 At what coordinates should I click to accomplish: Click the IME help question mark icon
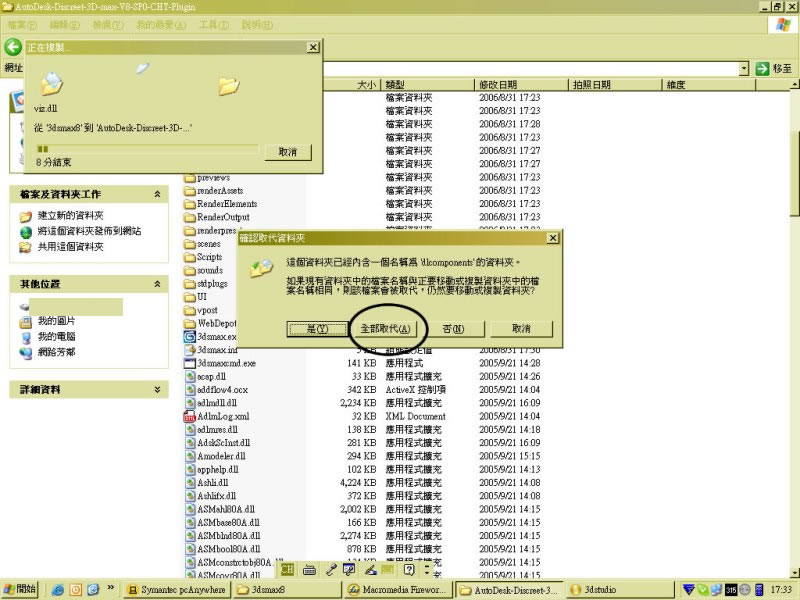(409, 569)
